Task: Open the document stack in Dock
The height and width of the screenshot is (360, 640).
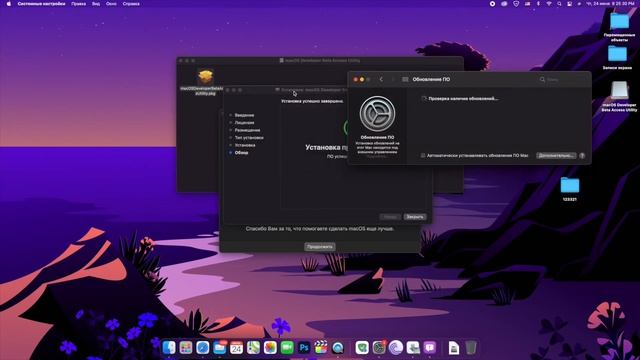Action: pos(454,348)
